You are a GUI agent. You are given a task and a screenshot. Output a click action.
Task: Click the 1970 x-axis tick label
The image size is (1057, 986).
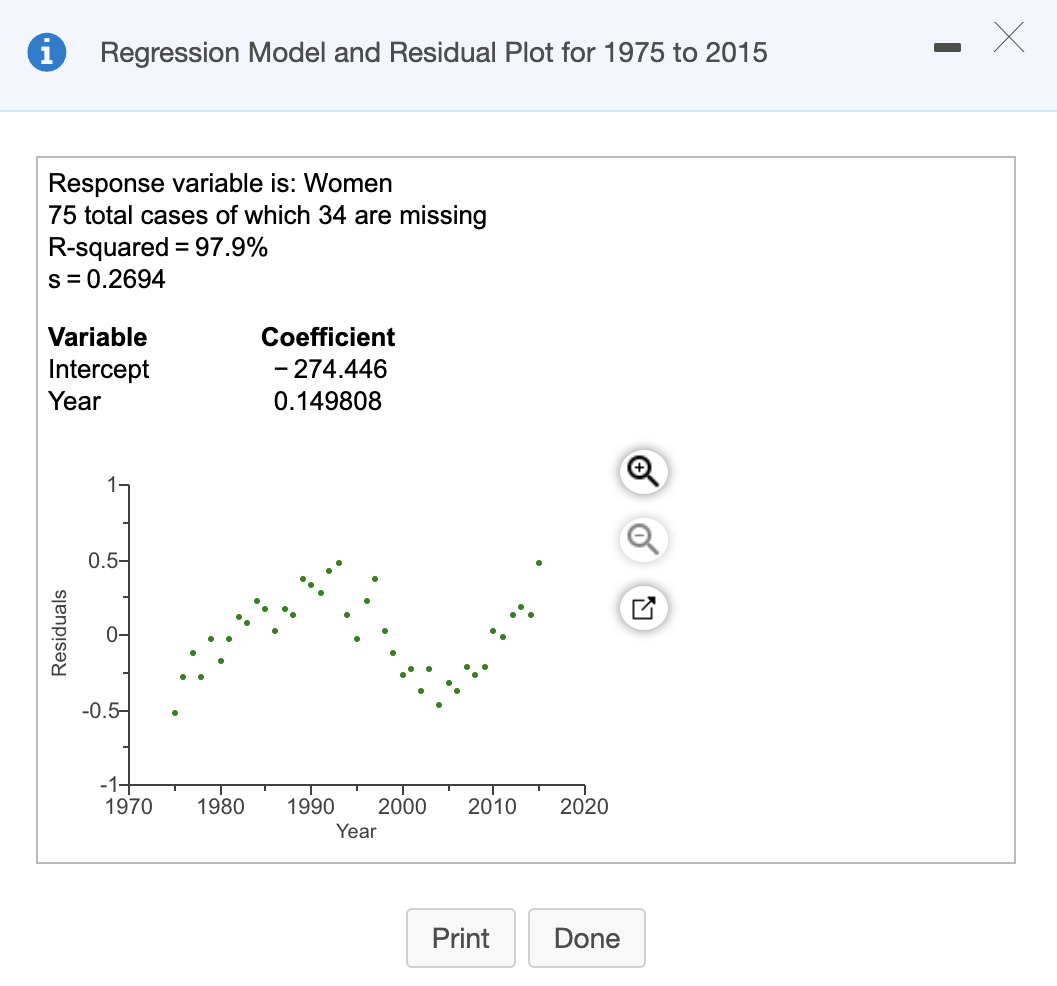pyautogui.click(x=129, y=806)
